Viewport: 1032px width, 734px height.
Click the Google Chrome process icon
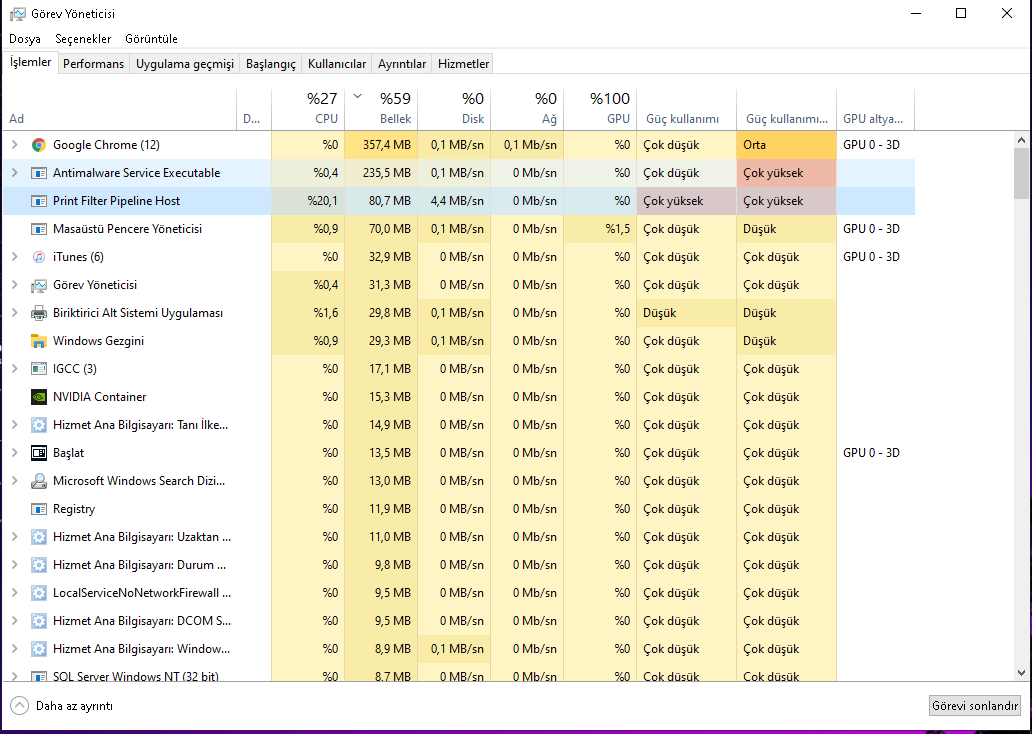39,145
